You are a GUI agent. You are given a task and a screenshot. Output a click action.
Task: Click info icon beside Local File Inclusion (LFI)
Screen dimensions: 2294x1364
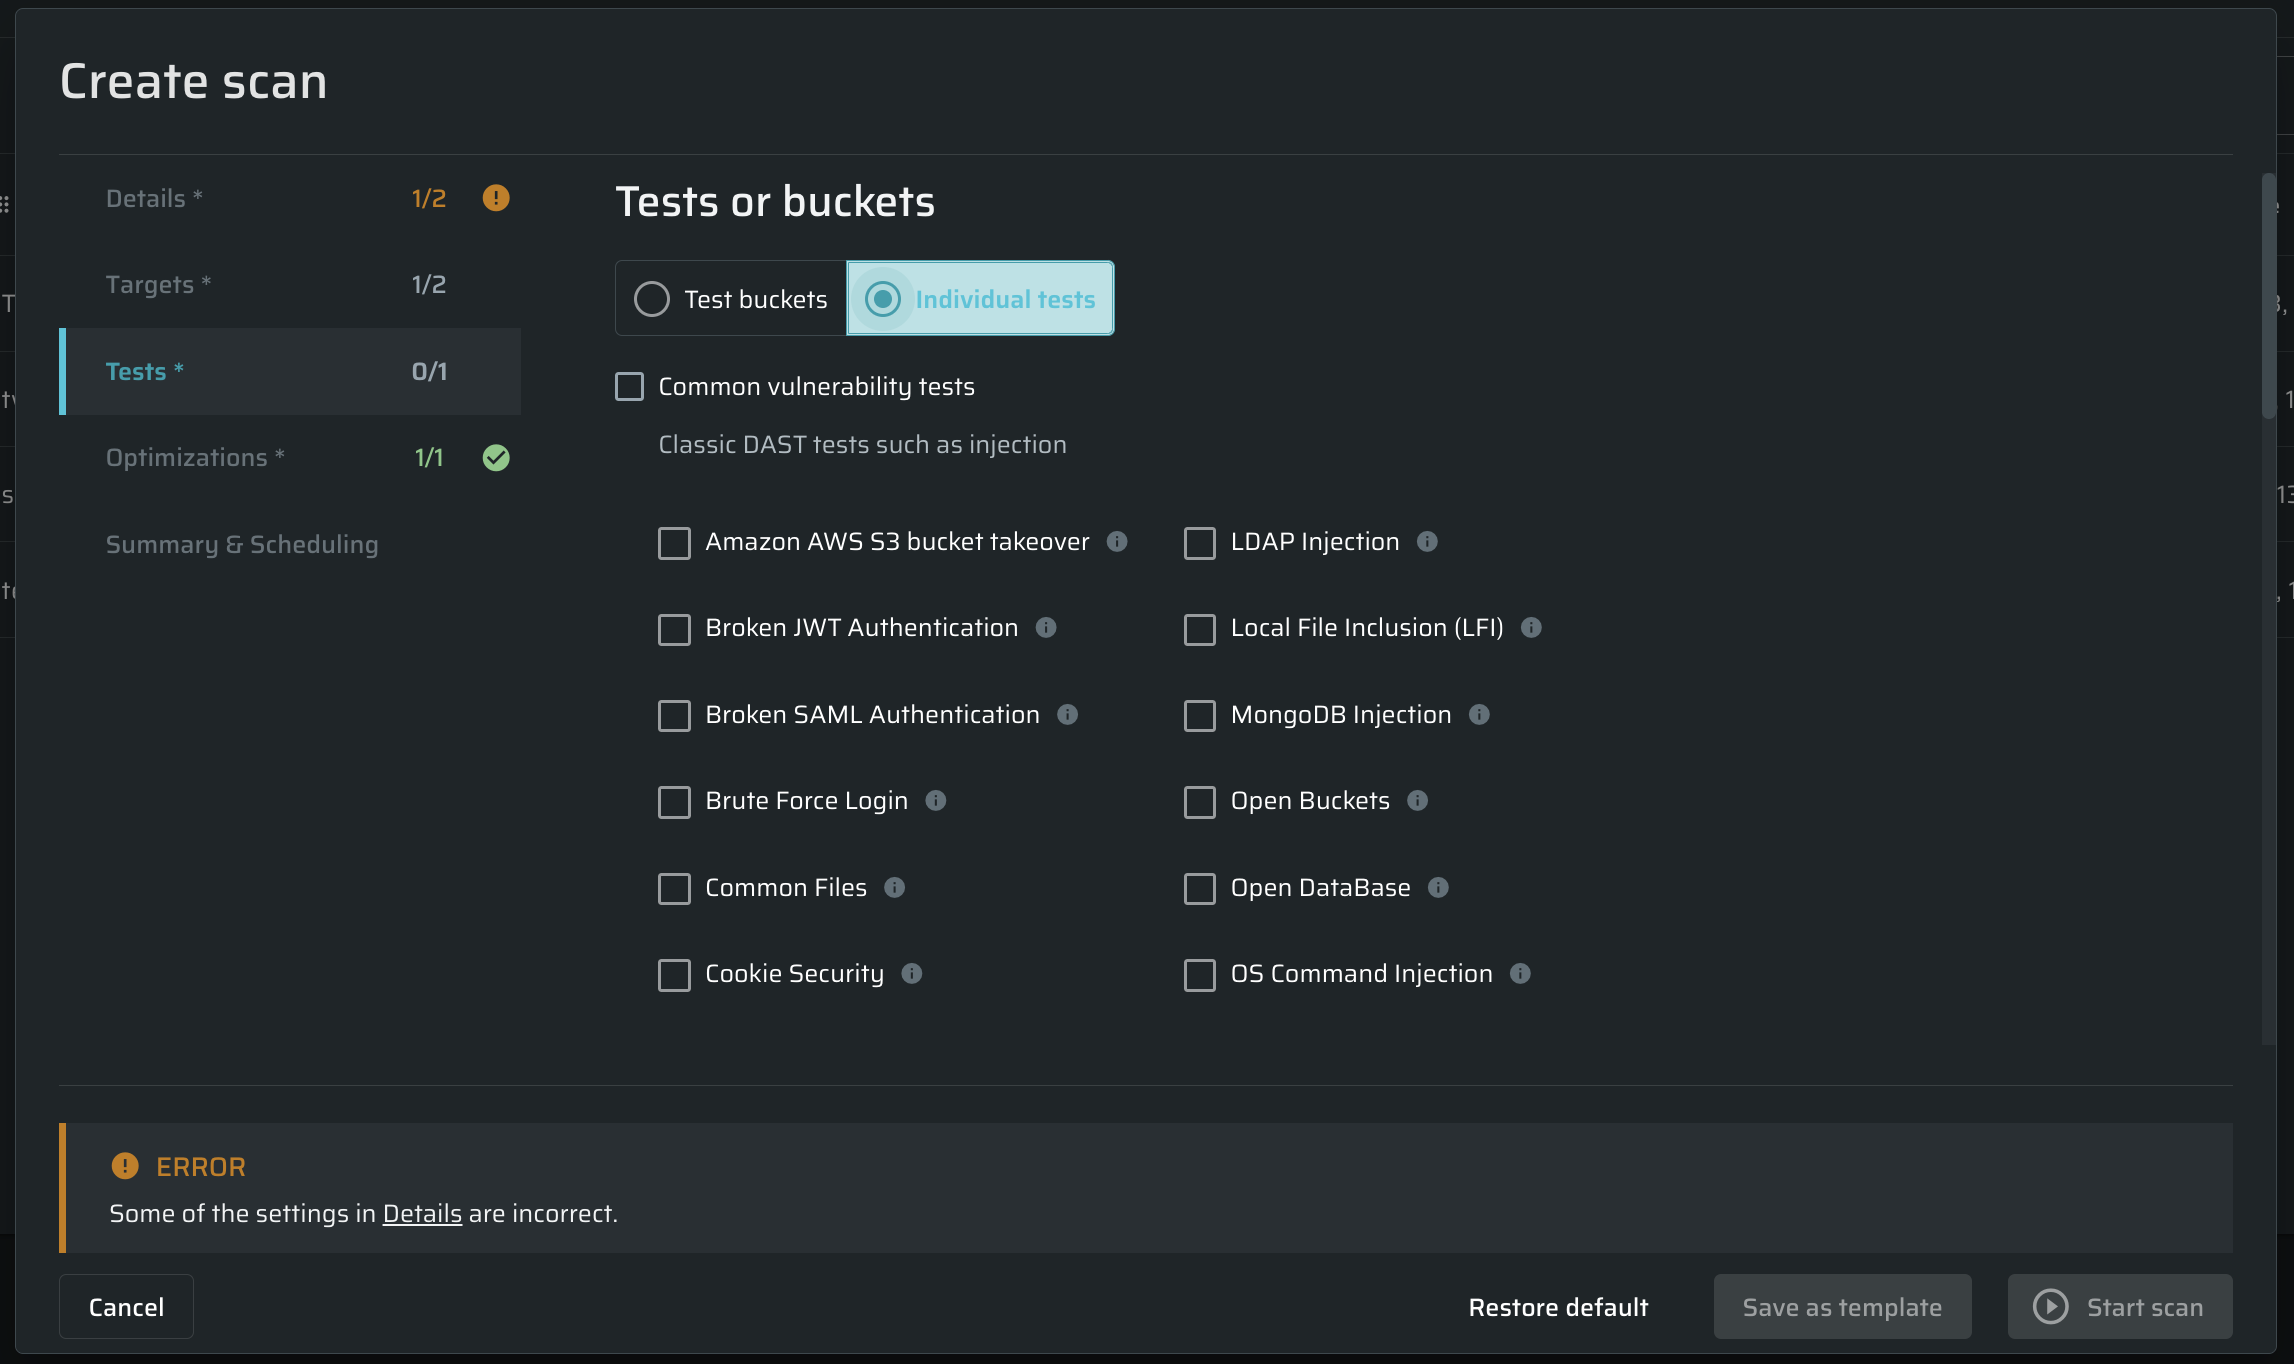1531,627
